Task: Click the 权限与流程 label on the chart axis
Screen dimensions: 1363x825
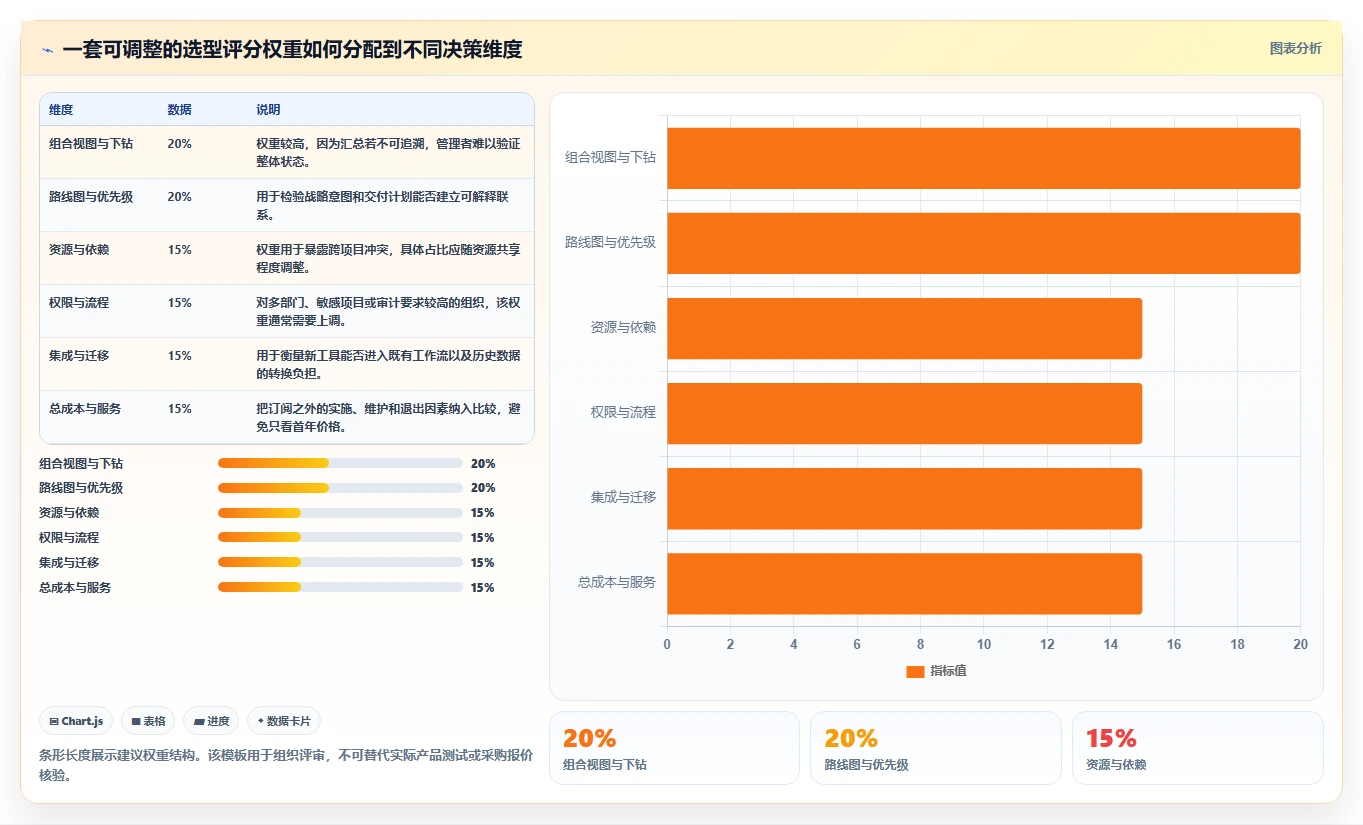Action: [624, 413]
